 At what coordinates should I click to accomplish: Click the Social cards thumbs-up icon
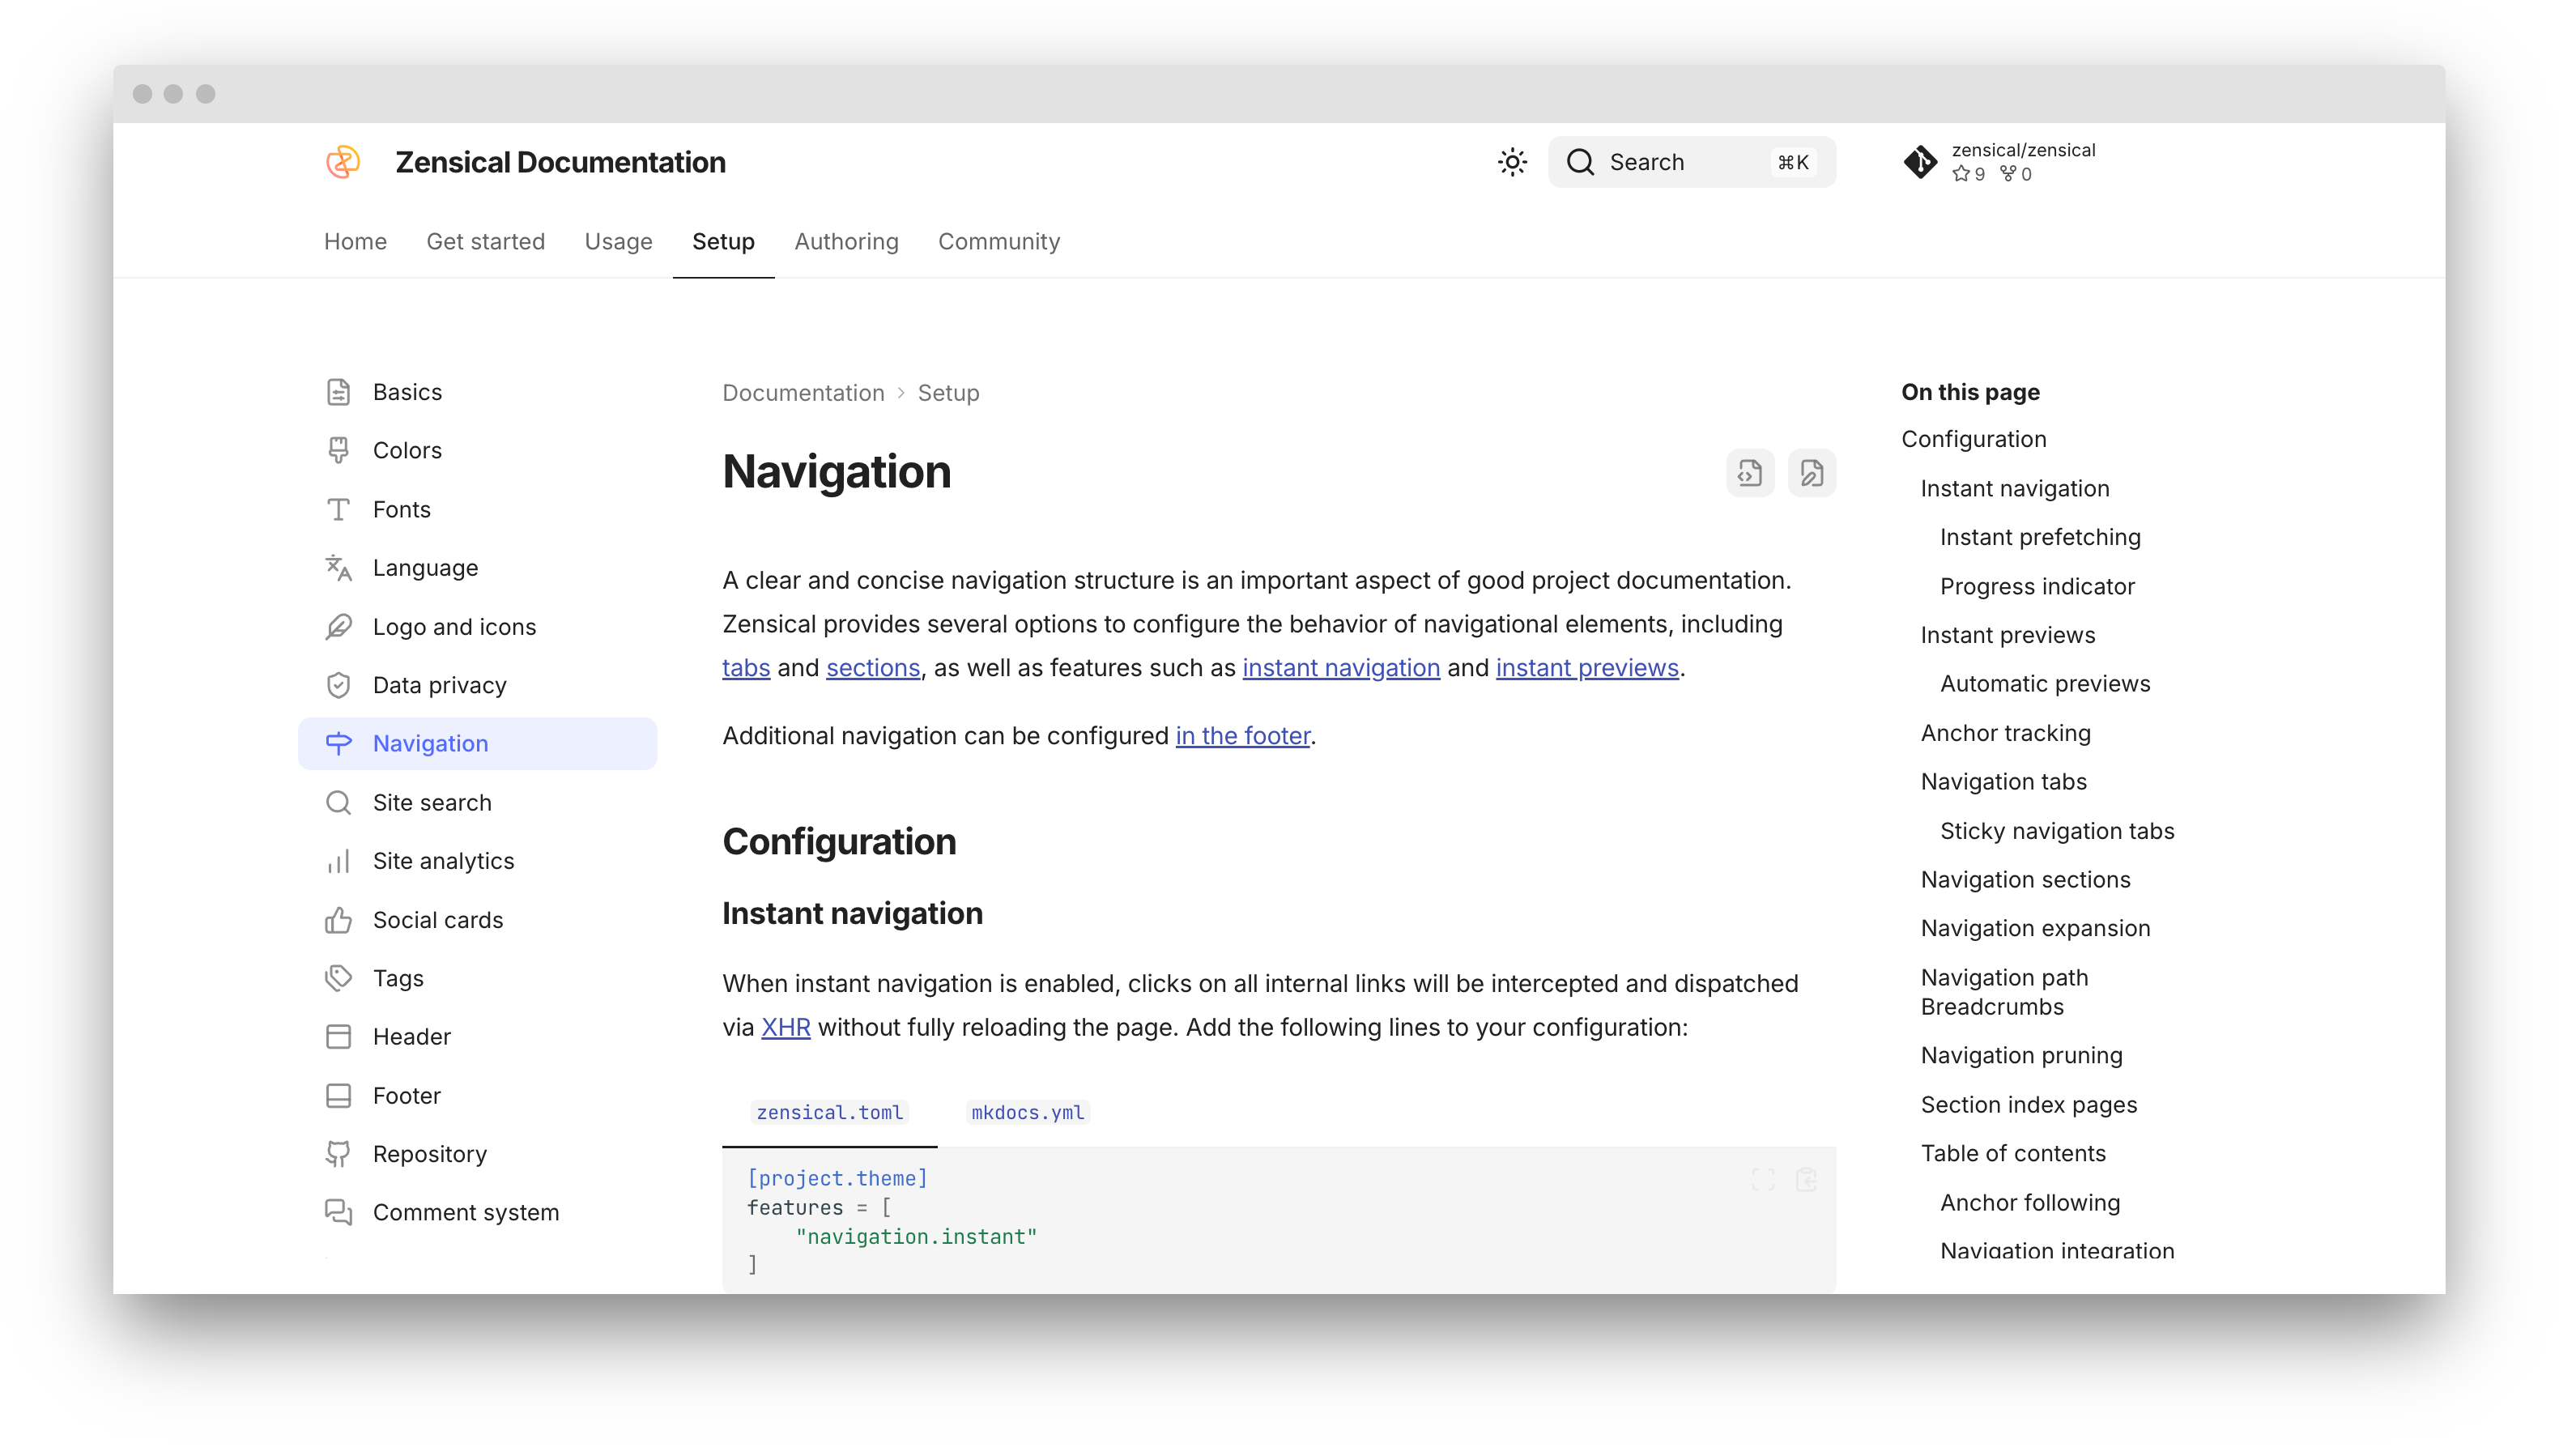click(338, 920)
